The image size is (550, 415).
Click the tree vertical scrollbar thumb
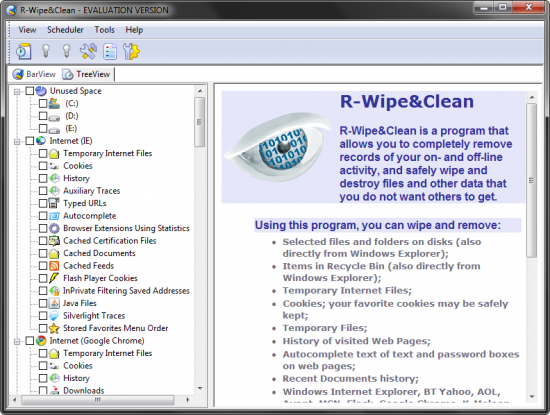(x=200, y=122)
